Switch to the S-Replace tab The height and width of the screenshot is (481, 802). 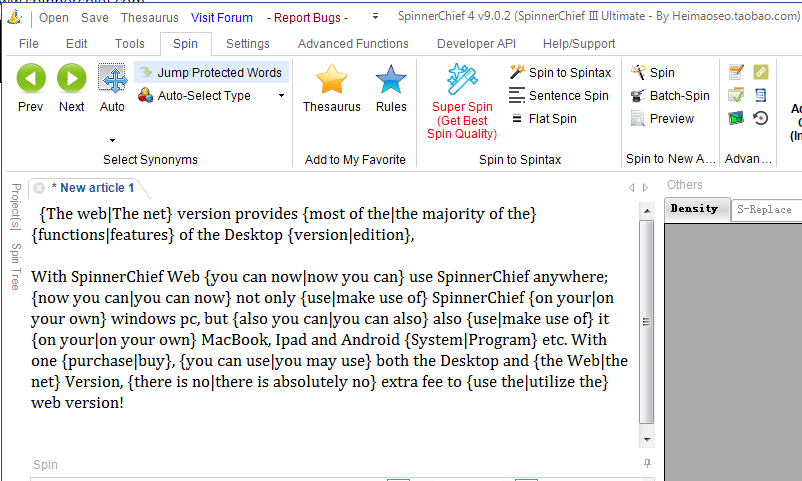tap(766, 210)
